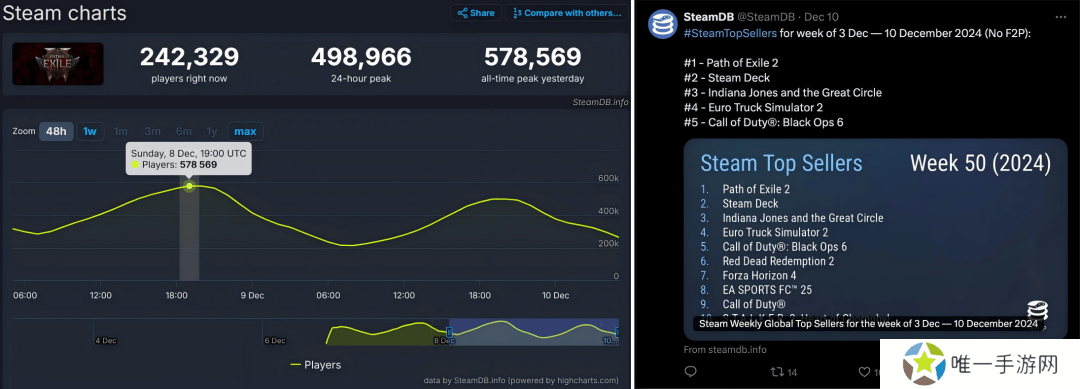The image size is (1080, 389).
Task: Click 'Red Dead Redemption 2' in the card
Action: click(778, 261)
